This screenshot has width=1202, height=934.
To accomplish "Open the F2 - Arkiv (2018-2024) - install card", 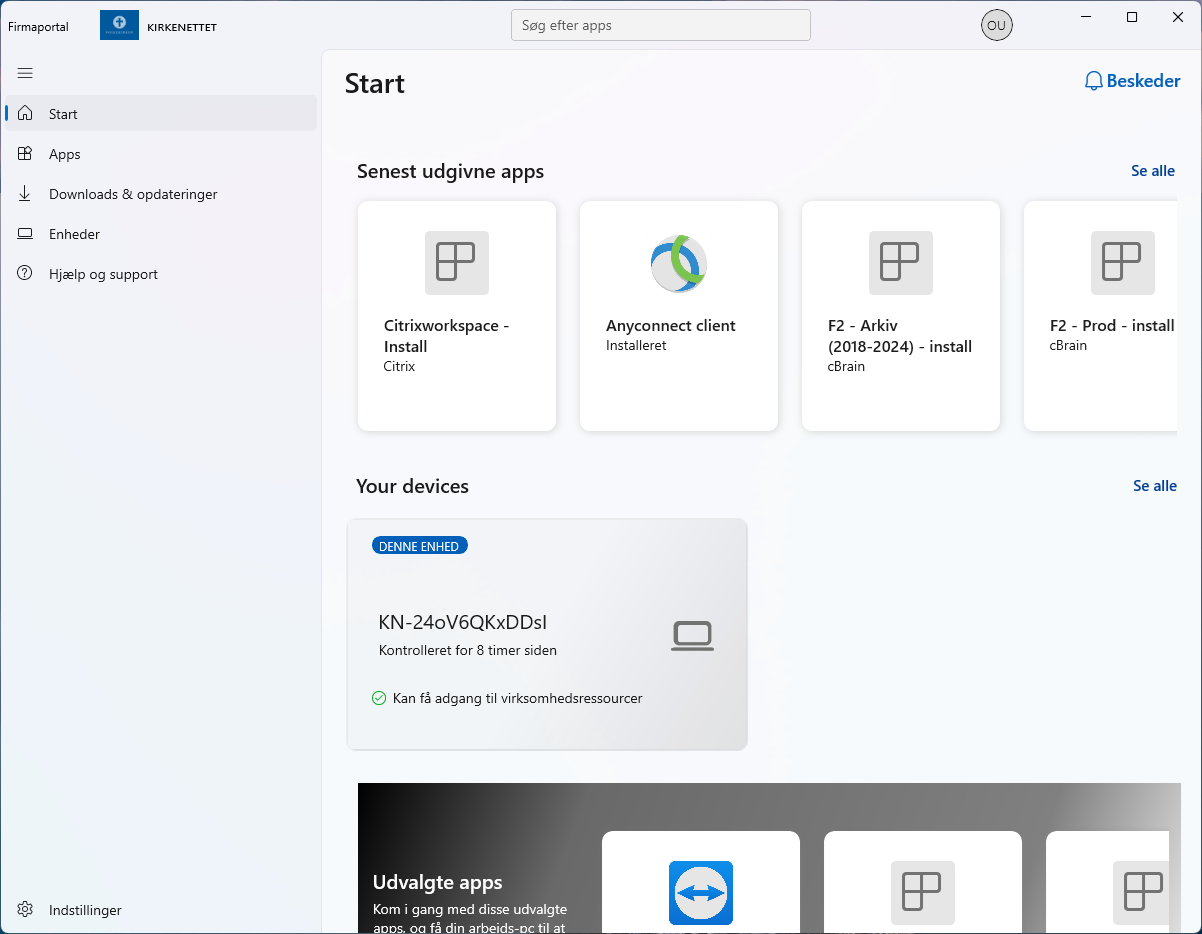I will point(901,316).
